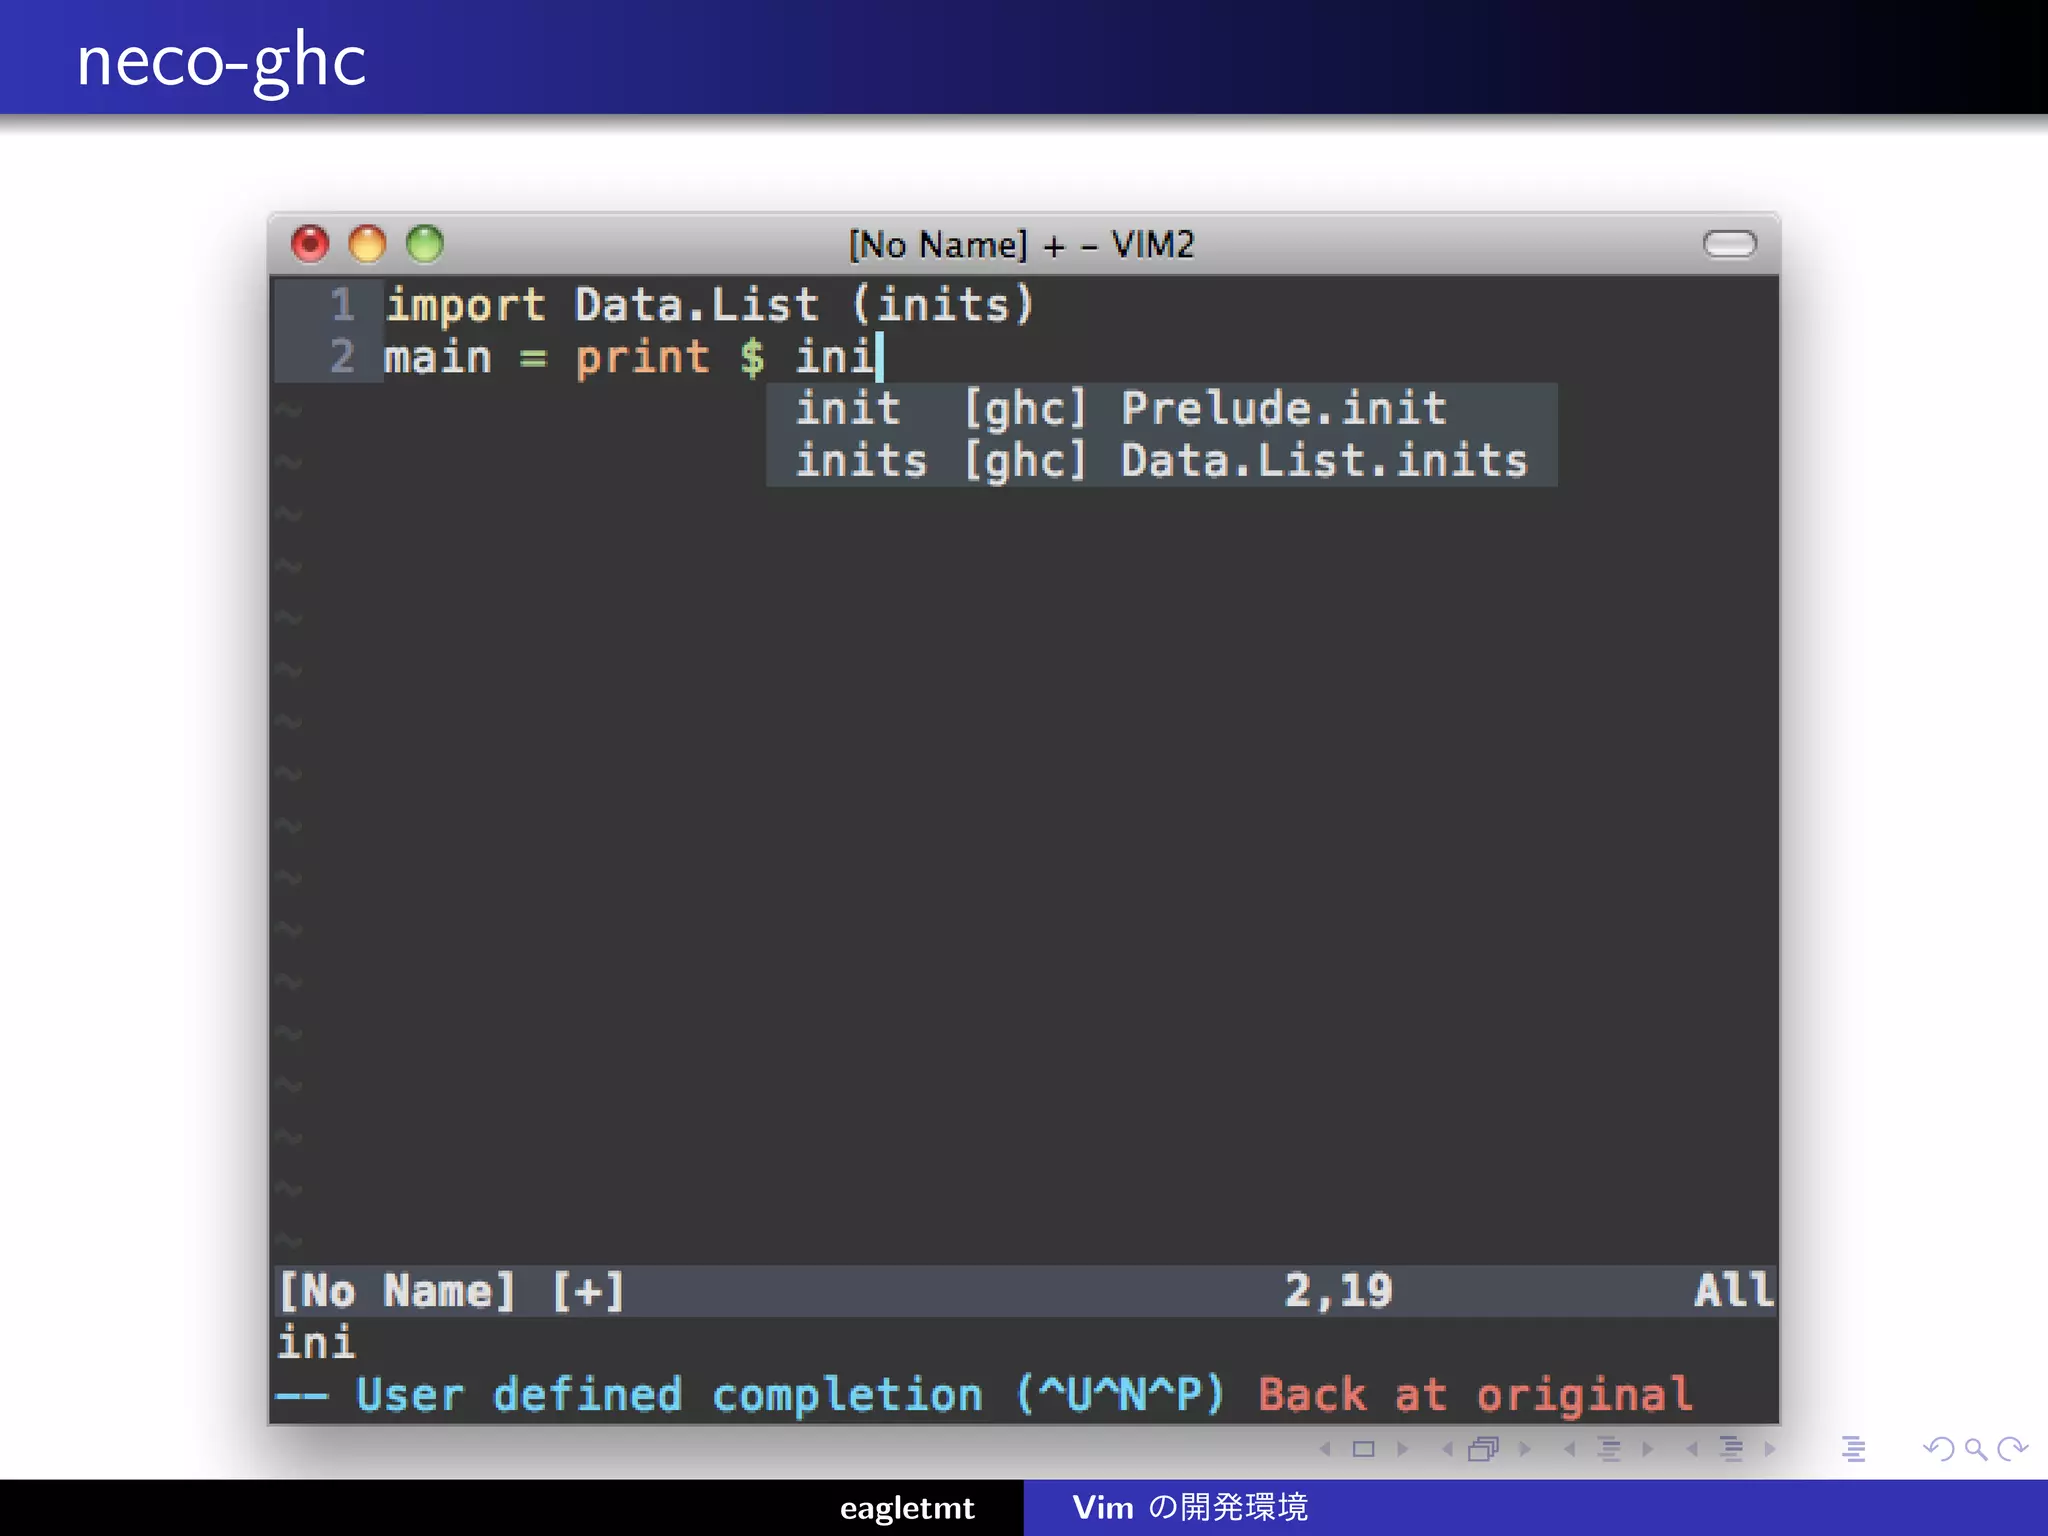2048x1536 pixels.
Task: Jump to previous frame arrow
Action: pos(1447,1449)
